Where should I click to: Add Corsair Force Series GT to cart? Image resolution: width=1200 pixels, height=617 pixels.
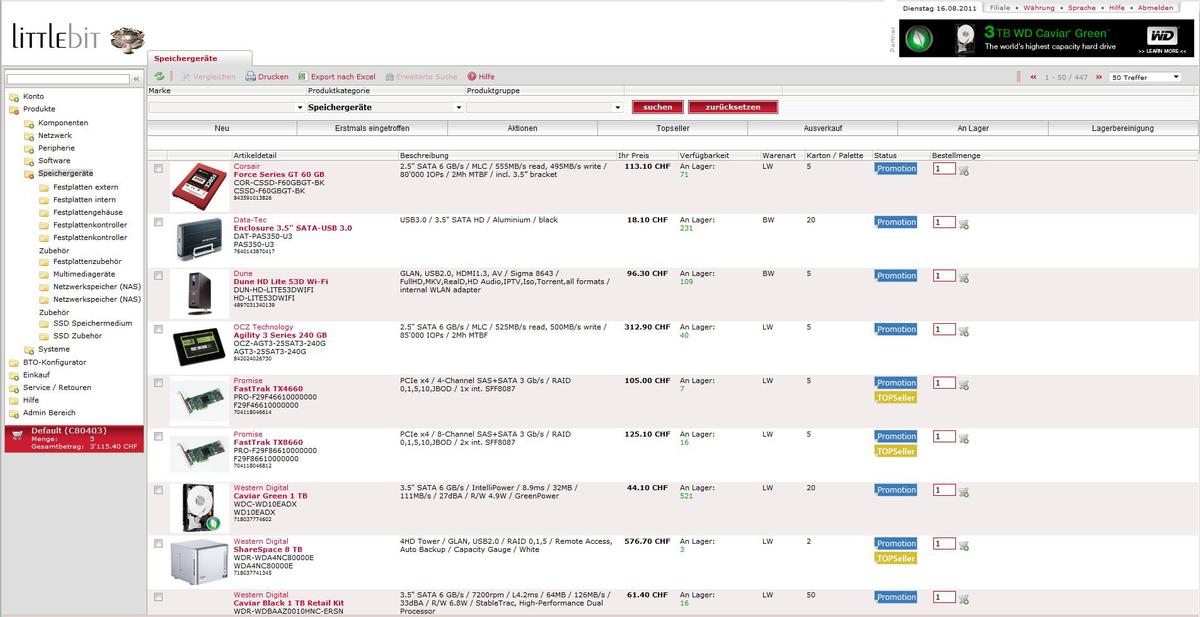pyautogui.click(x=964, y=170)
